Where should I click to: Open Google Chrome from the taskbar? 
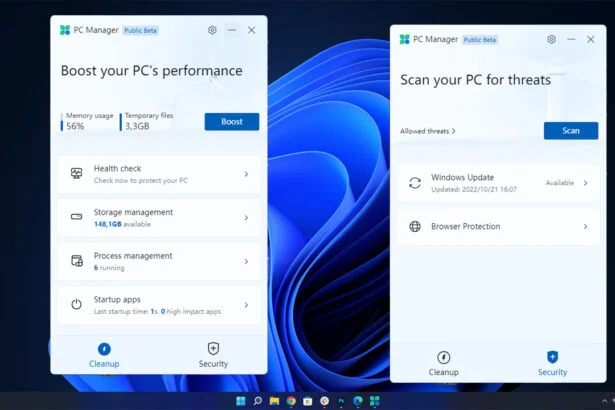(291, 401)
